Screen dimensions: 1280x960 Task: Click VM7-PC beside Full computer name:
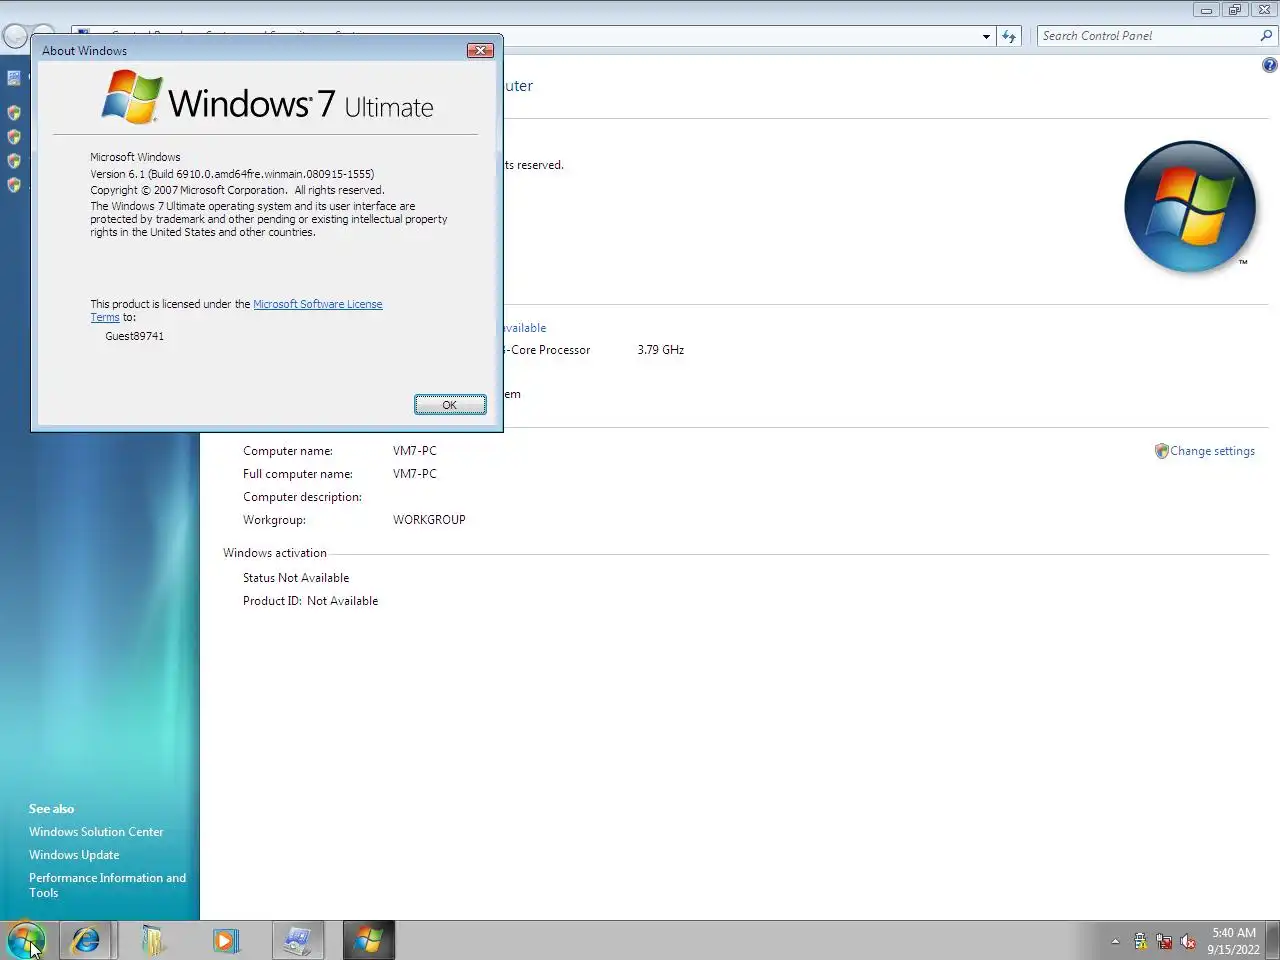click(x=415, y=474)
